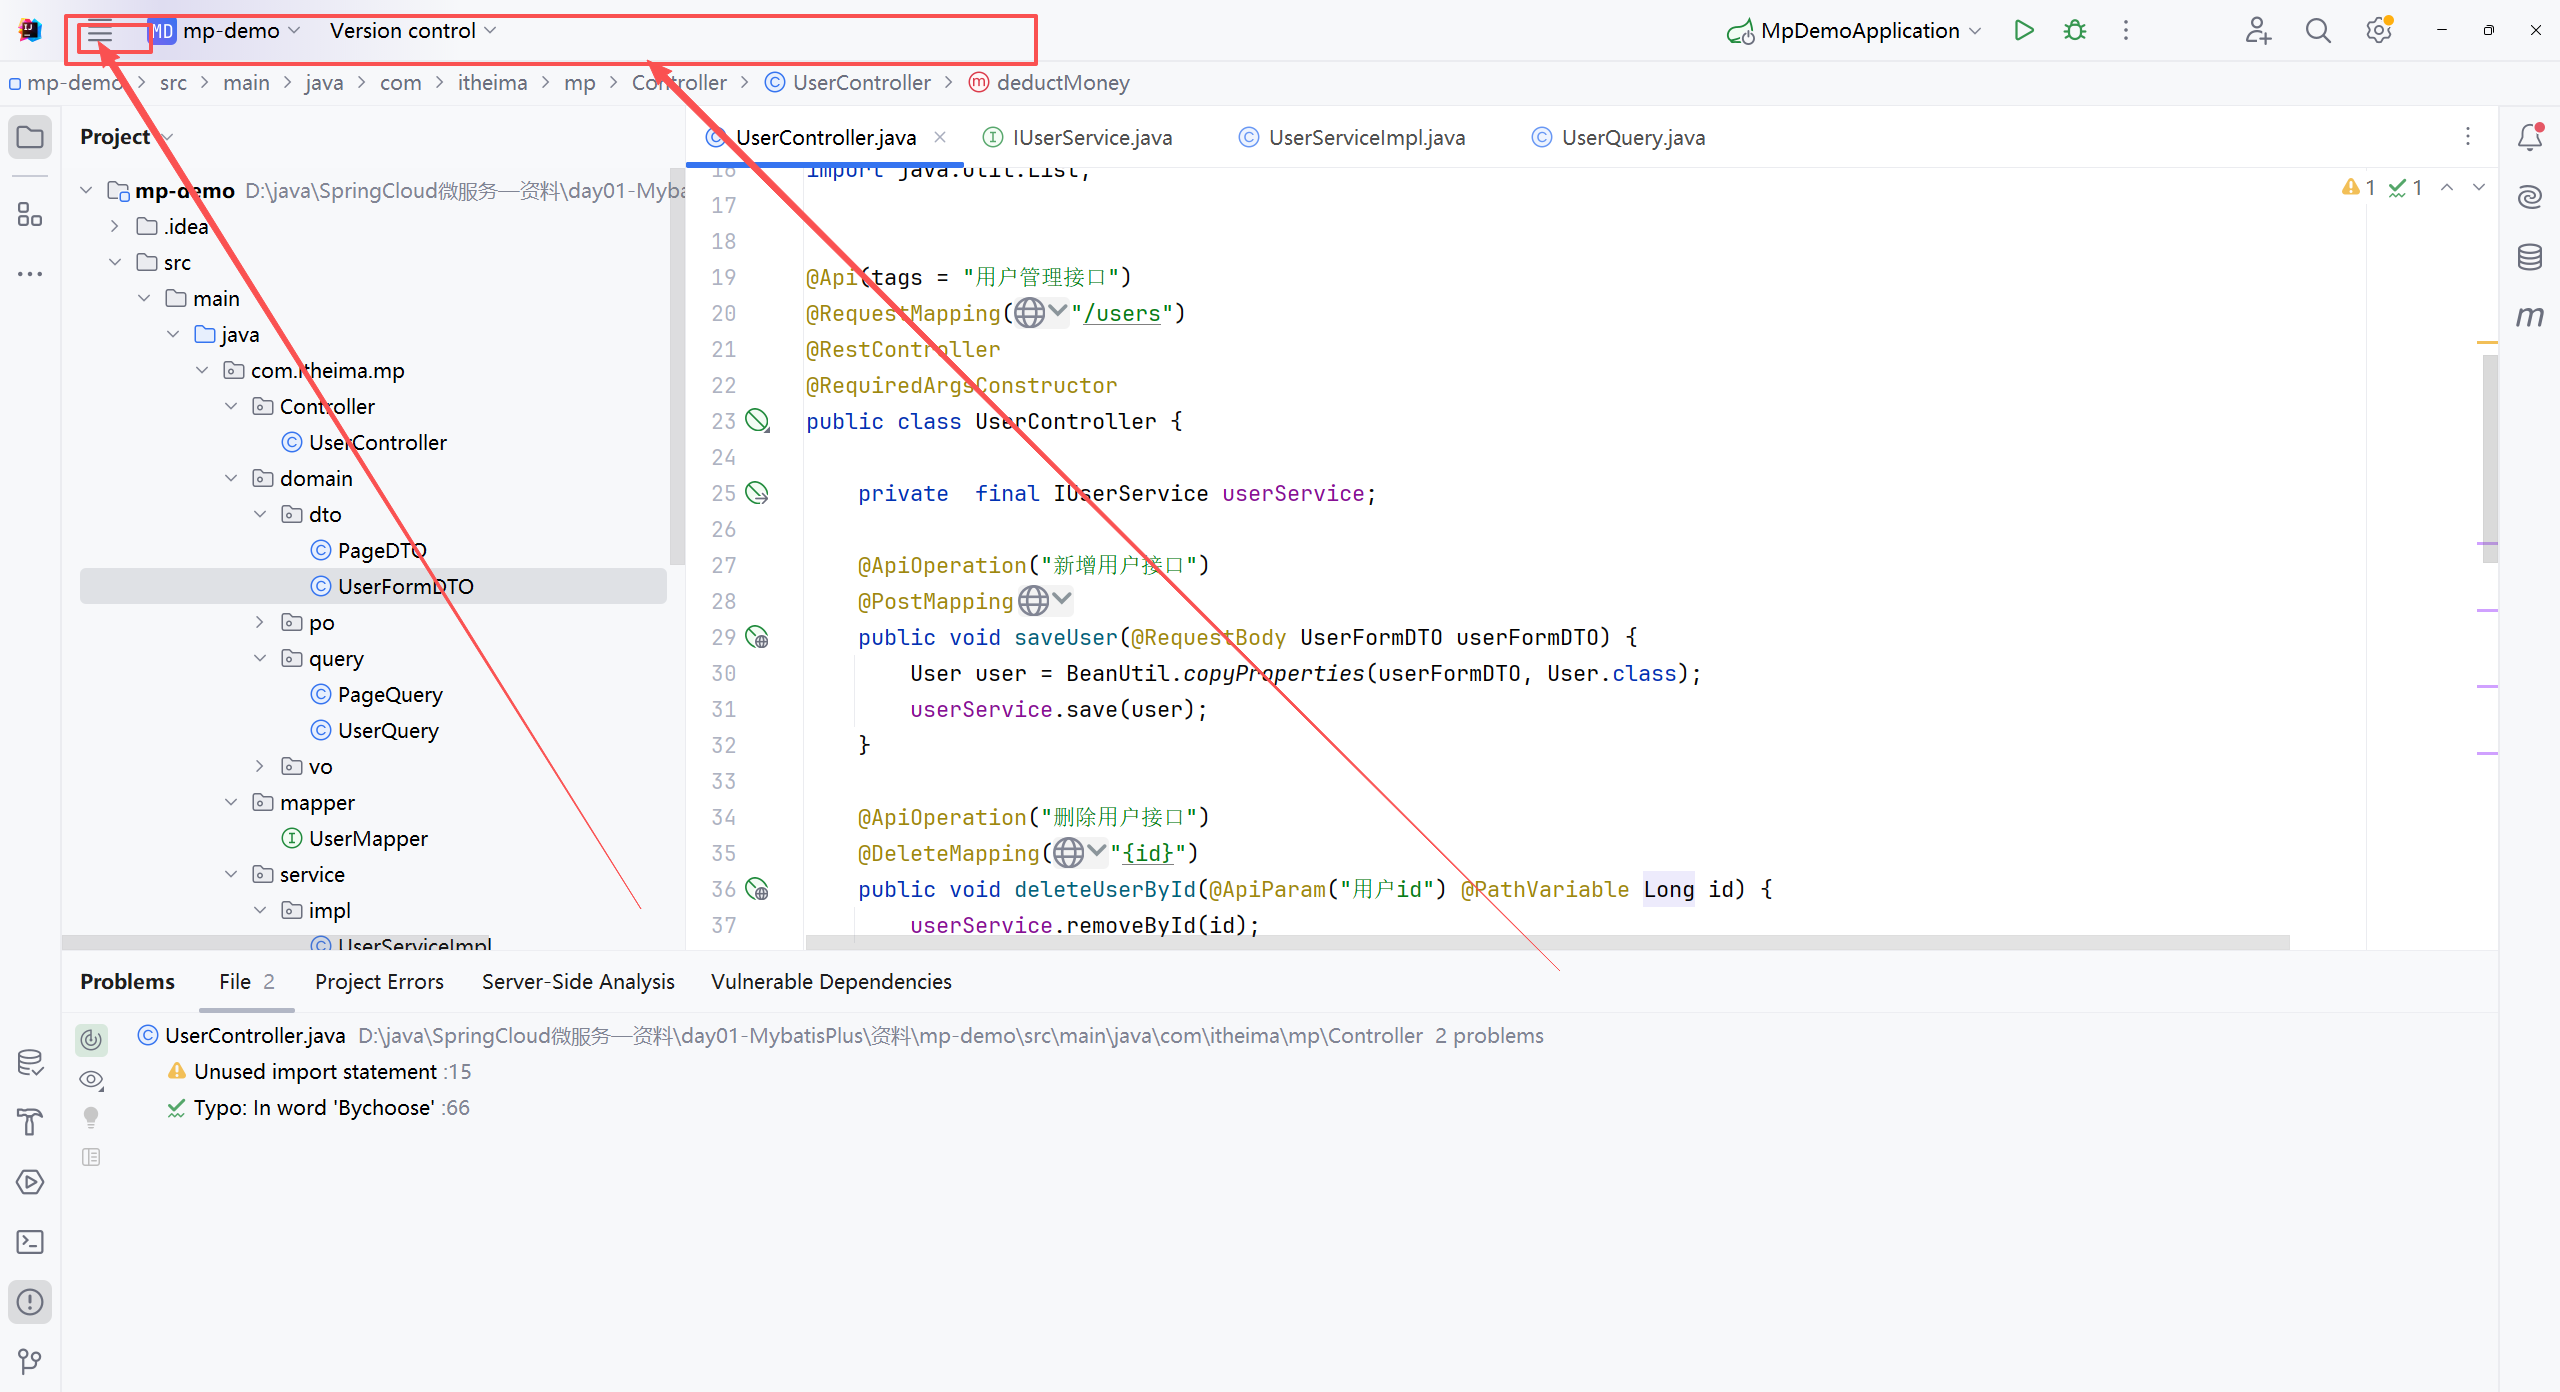This screenshot has height=1392, width=2560.
Task: Switch to the UserServiceImpl.java editor tab
Action: (1366, 138)
